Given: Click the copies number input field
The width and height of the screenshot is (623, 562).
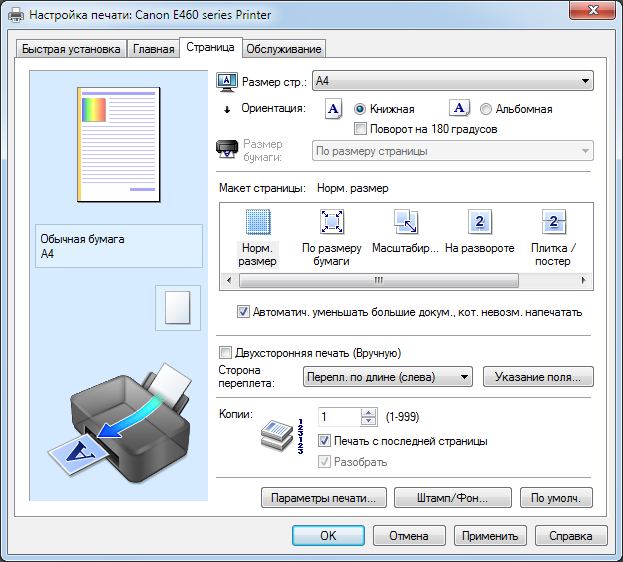Looking at the screenshot, I should click(x=340, y=417).
